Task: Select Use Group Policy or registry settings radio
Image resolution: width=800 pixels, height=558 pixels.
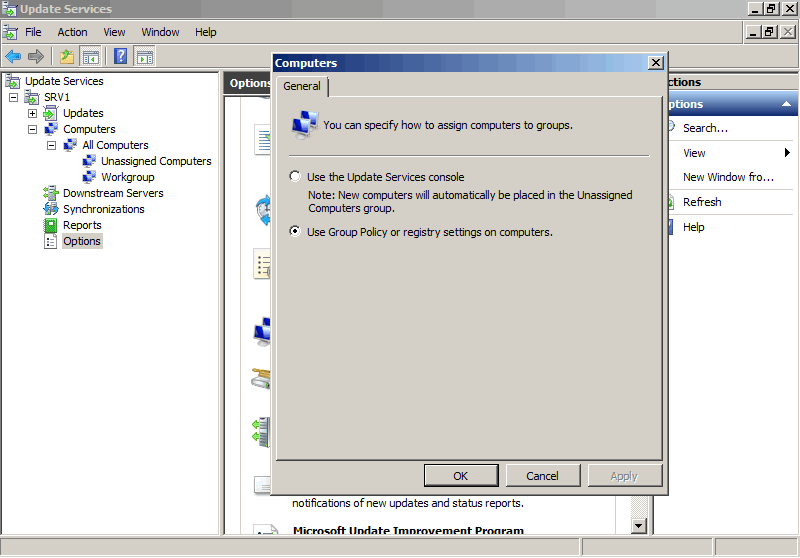Action: 295,232
